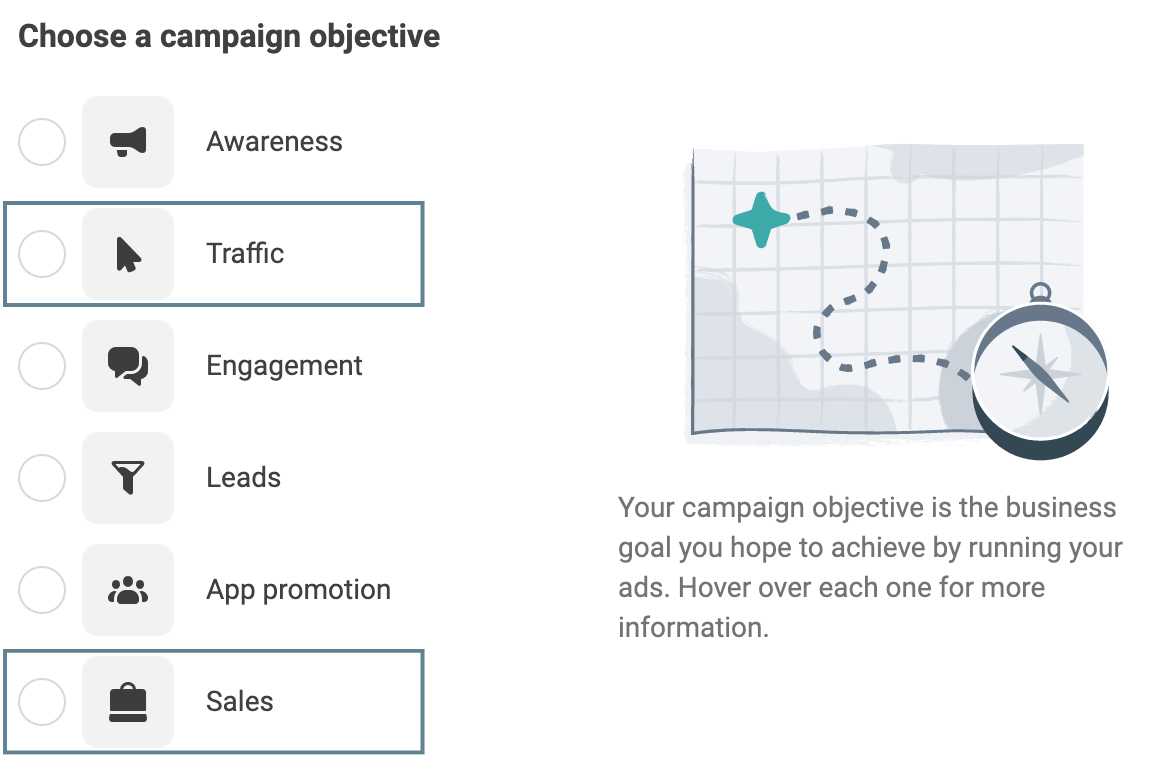
Task: Click the people App promotion icon
Action: [128, 589]
